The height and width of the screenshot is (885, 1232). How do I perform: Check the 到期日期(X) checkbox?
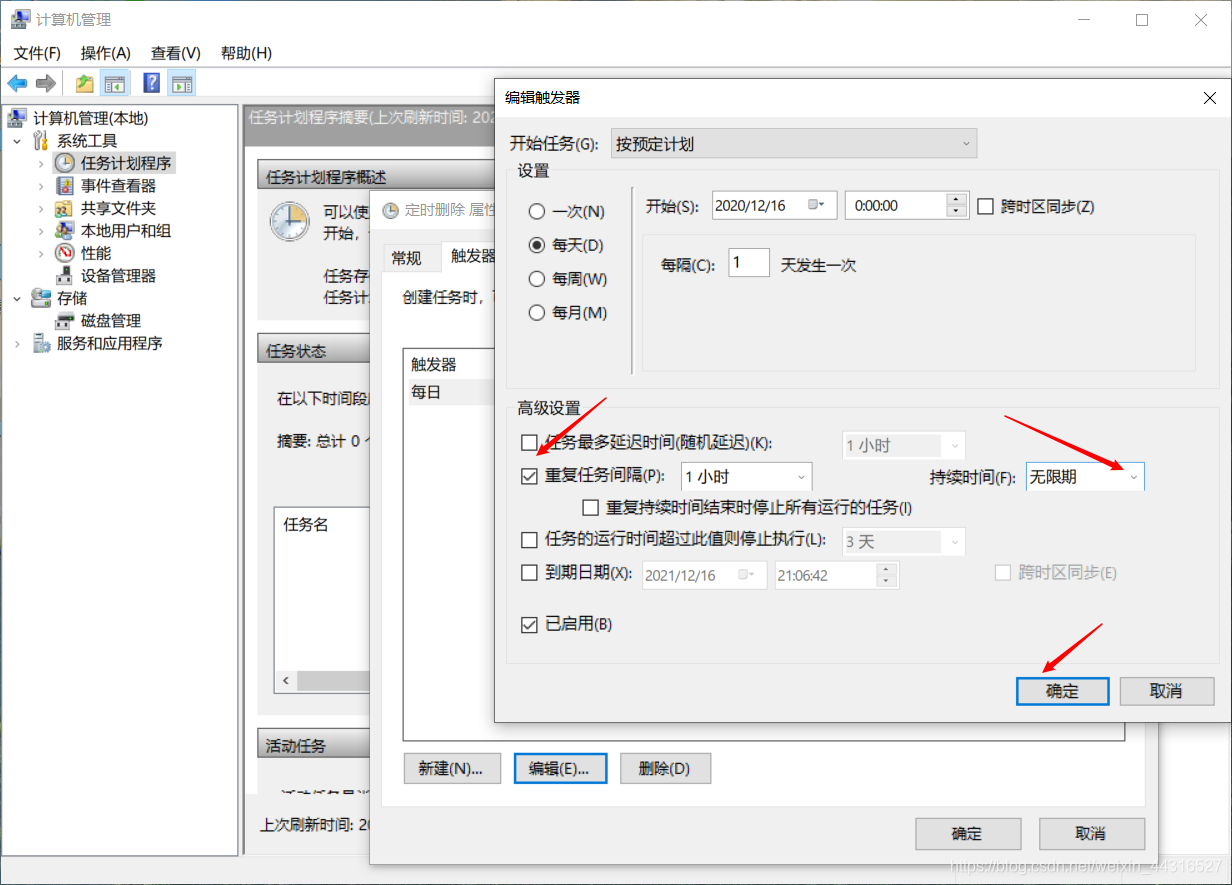pyautogui.click(x=529, y=574)
